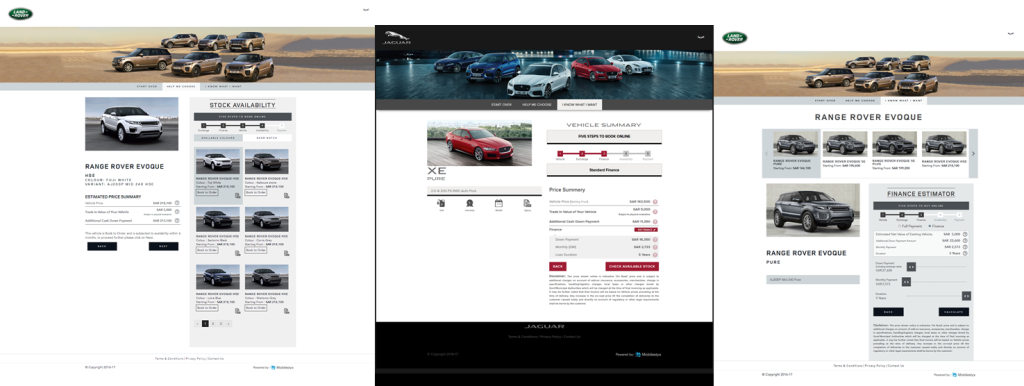The height and width of the screenshot is (386, 1024).
Task: Switch to the AVAILABLE COLOURS tab in Stock Availability
Action: coord(218,138)
